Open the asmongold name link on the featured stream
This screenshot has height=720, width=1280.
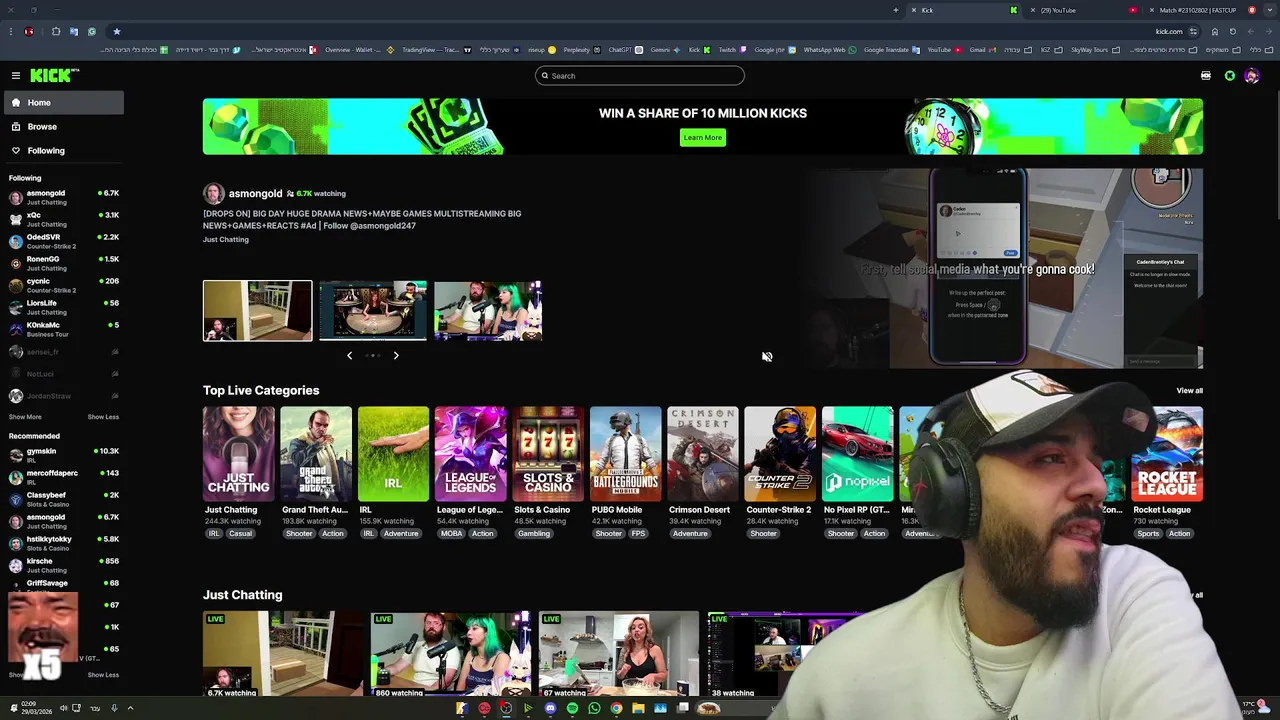(x=255, y=194)
